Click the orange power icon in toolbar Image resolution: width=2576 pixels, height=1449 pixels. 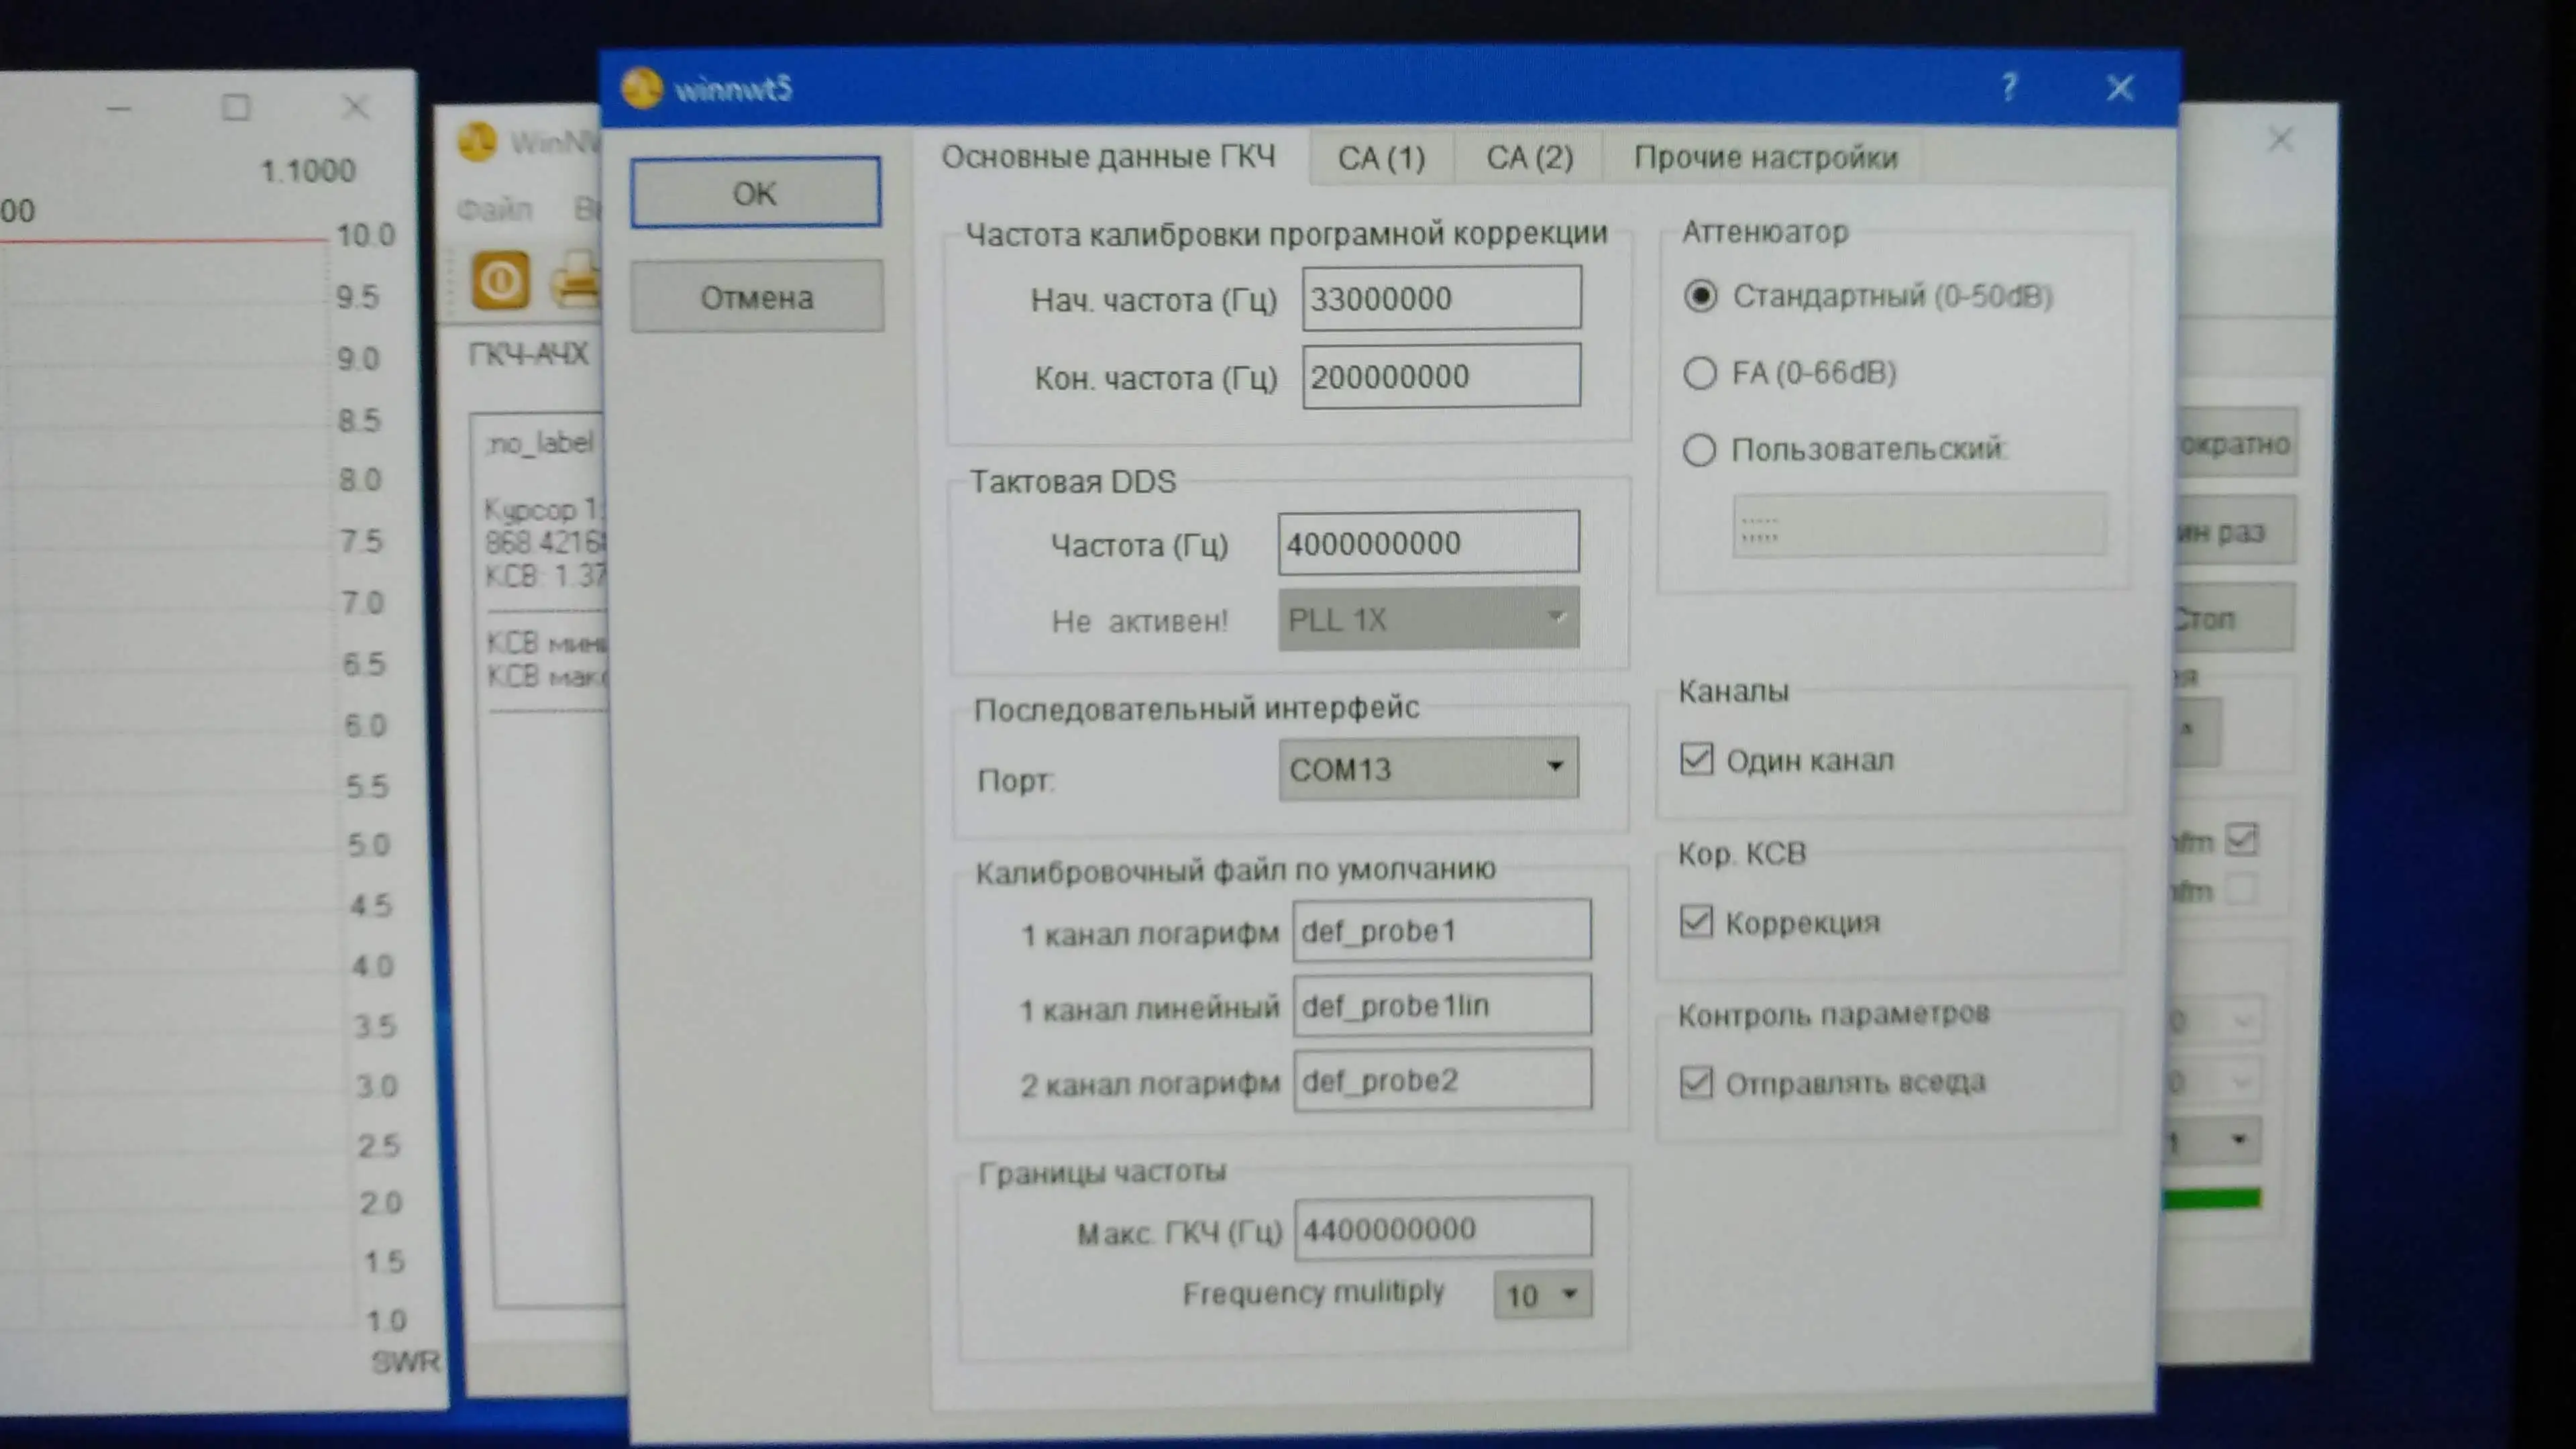pyautogui.click(x=500, y=281)
